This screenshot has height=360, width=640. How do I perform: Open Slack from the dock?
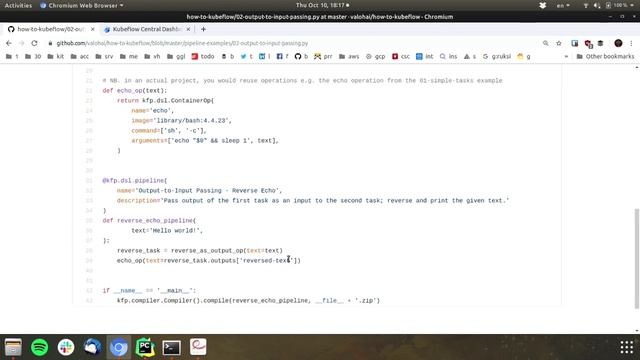point(66,347)
